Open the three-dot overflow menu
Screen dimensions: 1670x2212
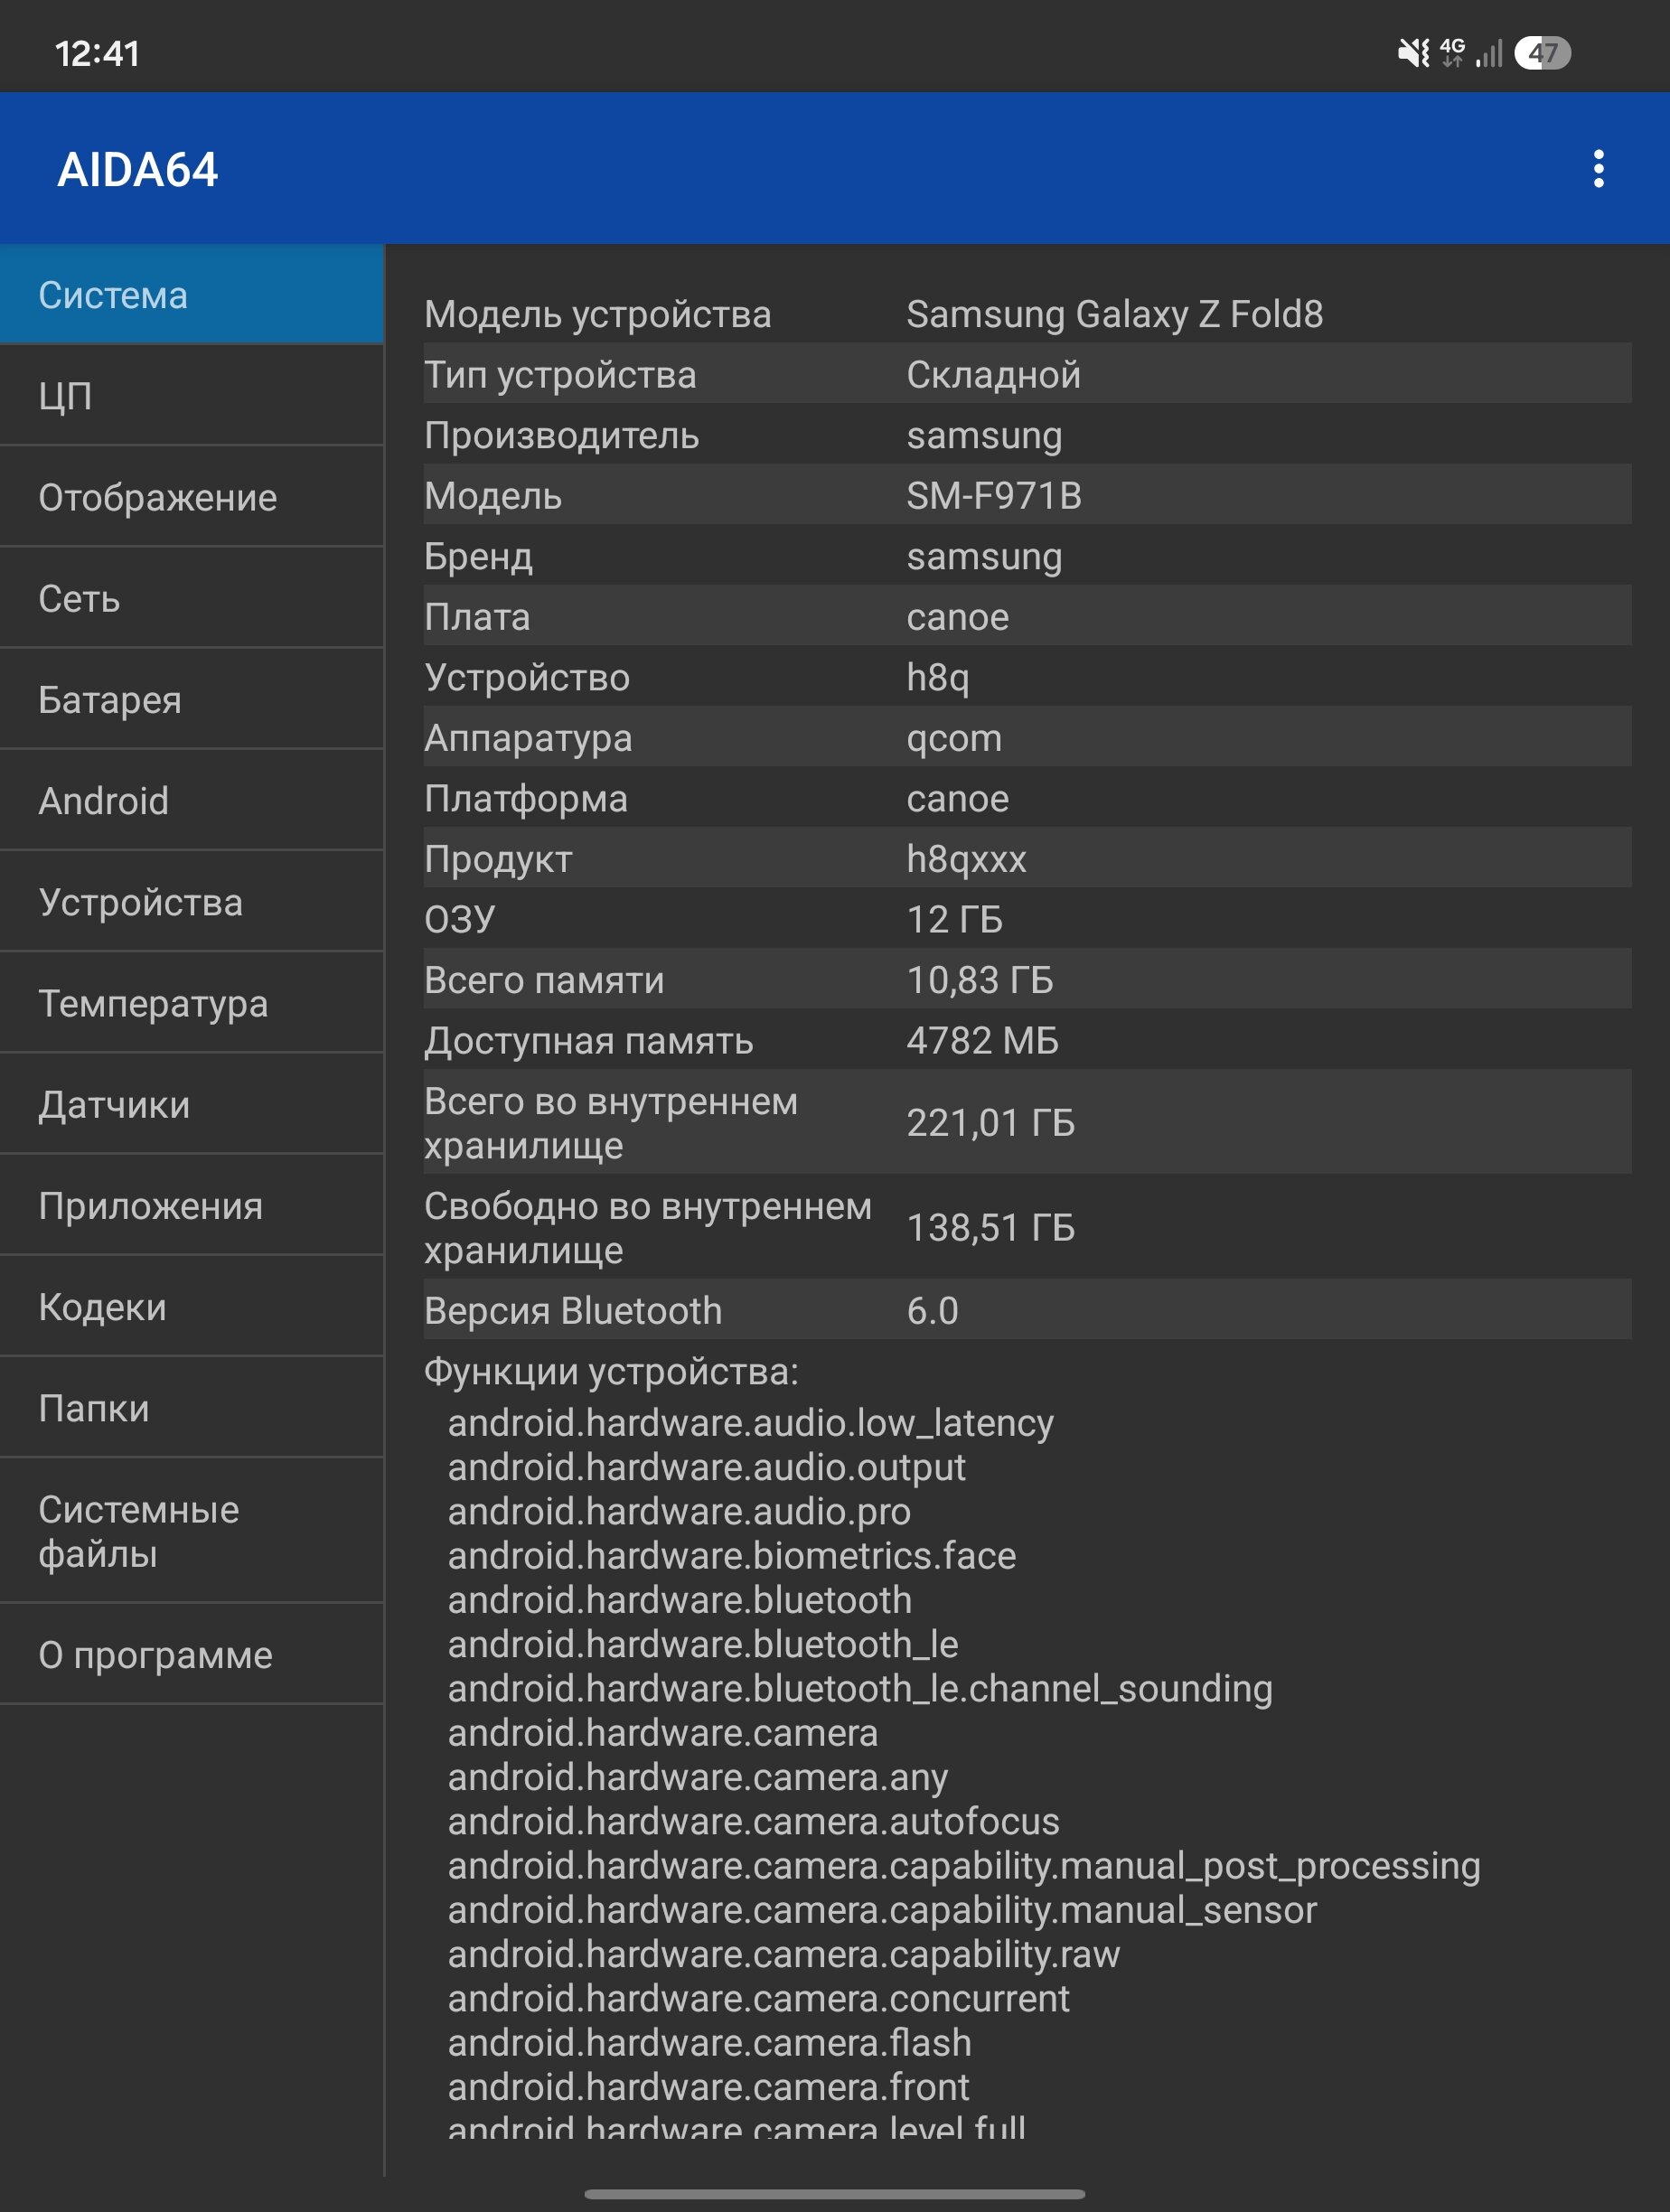1598,169
